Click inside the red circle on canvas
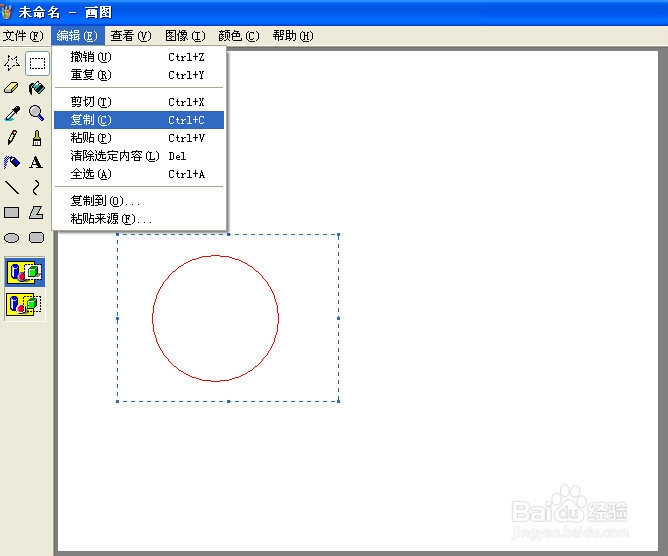This screenshot has height=556, width=668. click(x=216, y=318)
